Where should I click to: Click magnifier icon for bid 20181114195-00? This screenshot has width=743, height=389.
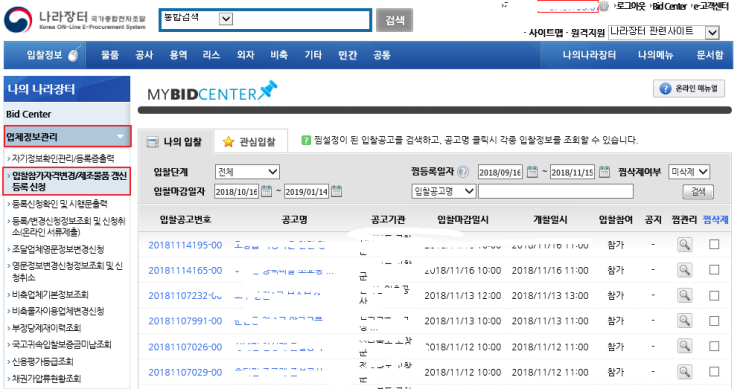684,244
